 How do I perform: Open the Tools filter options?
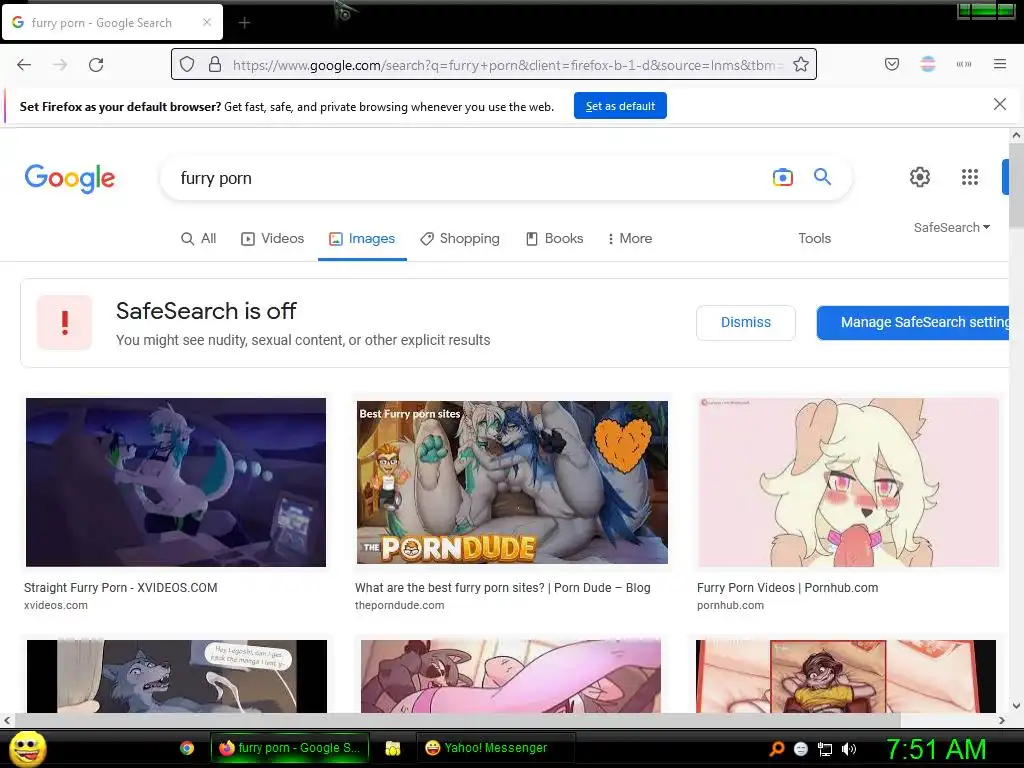click(x=814, y=238)
